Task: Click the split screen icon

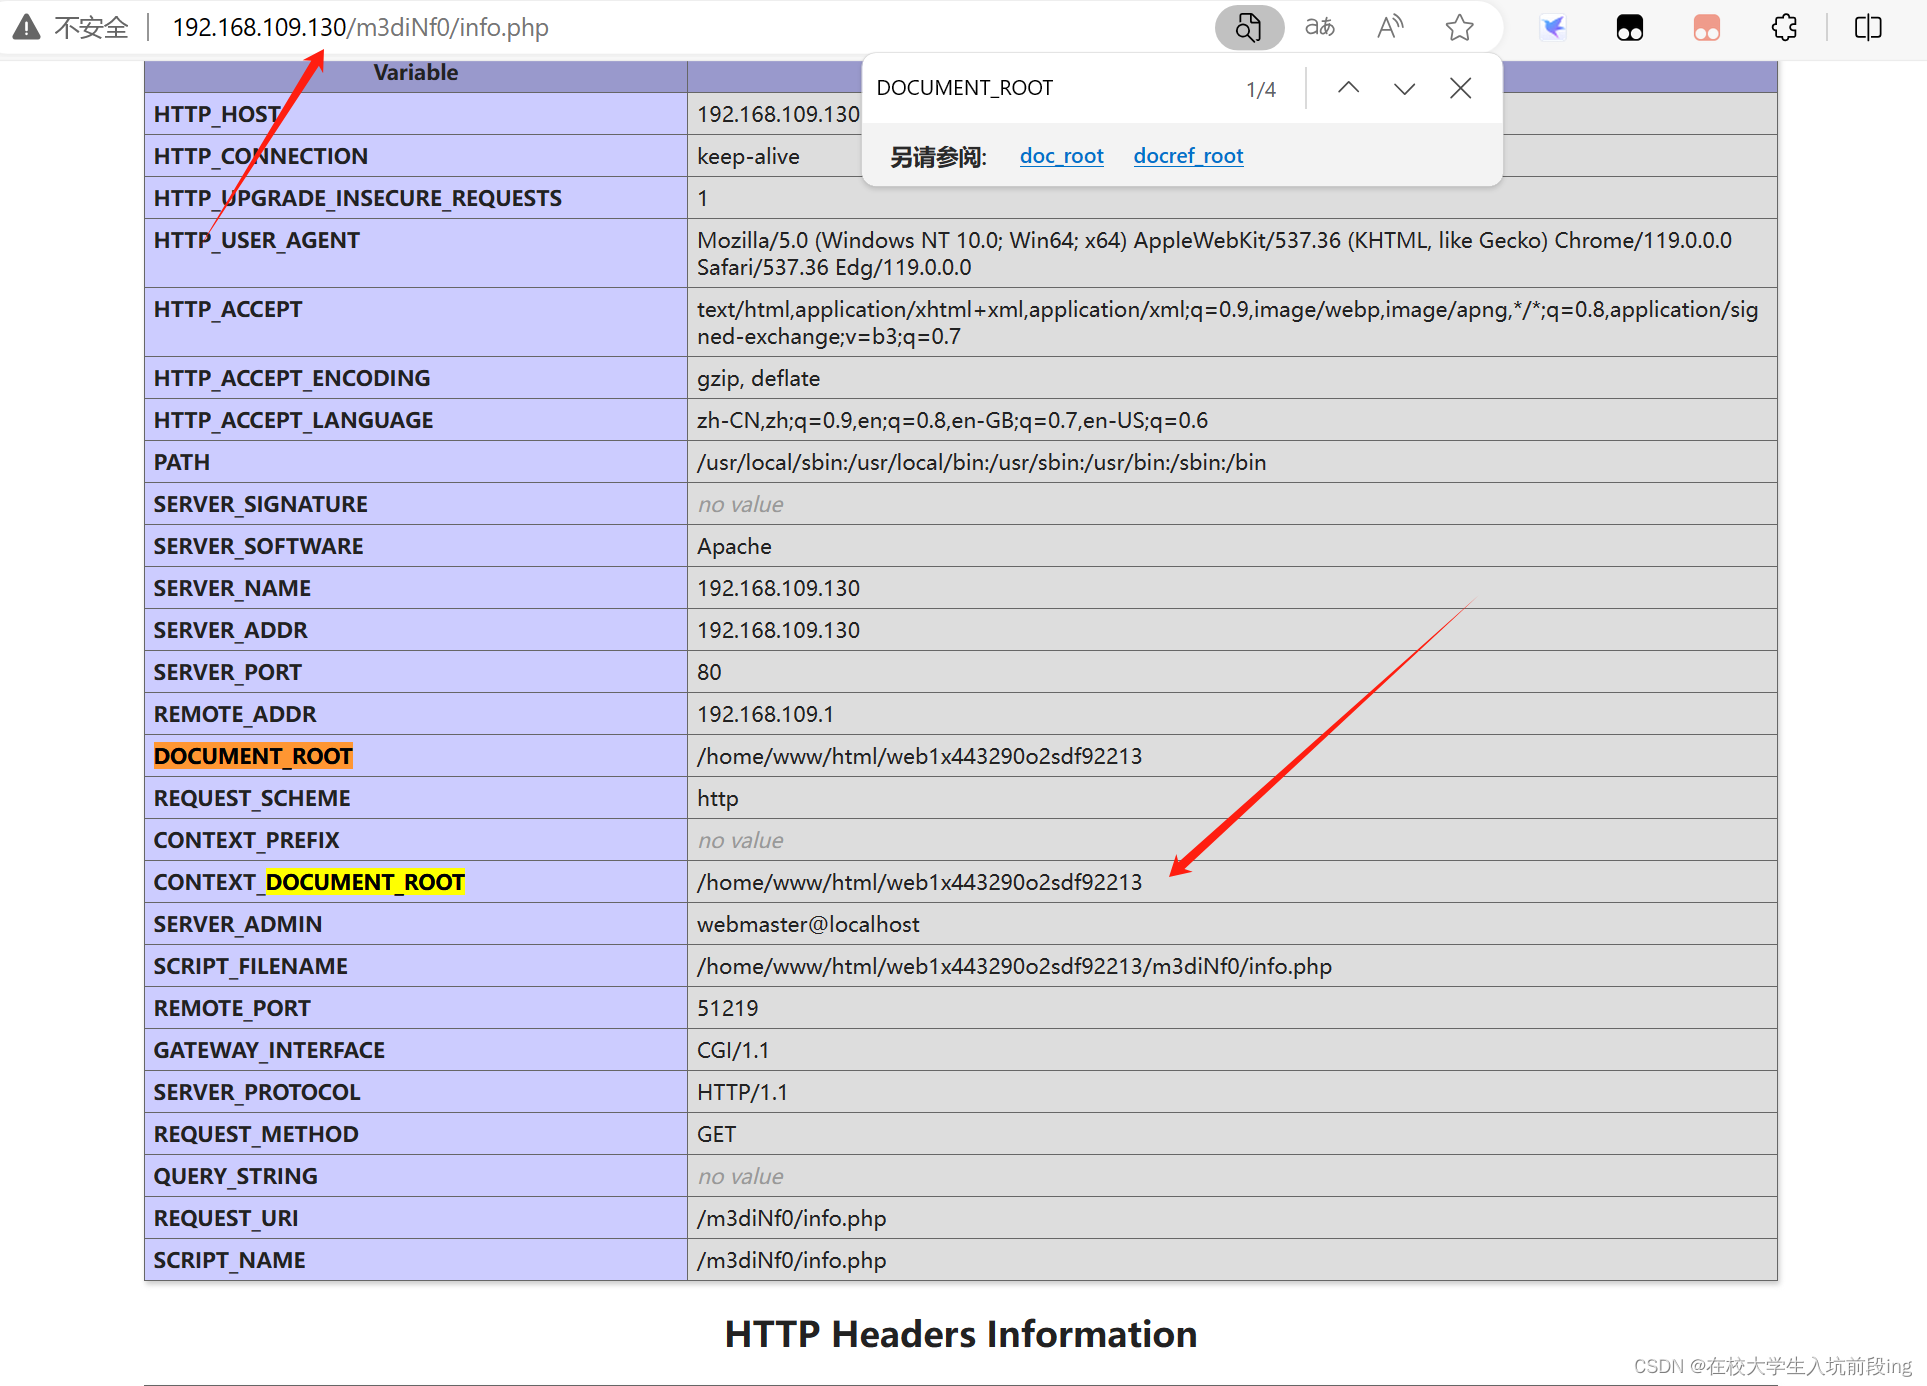Action: click(x=1866, y=27)
